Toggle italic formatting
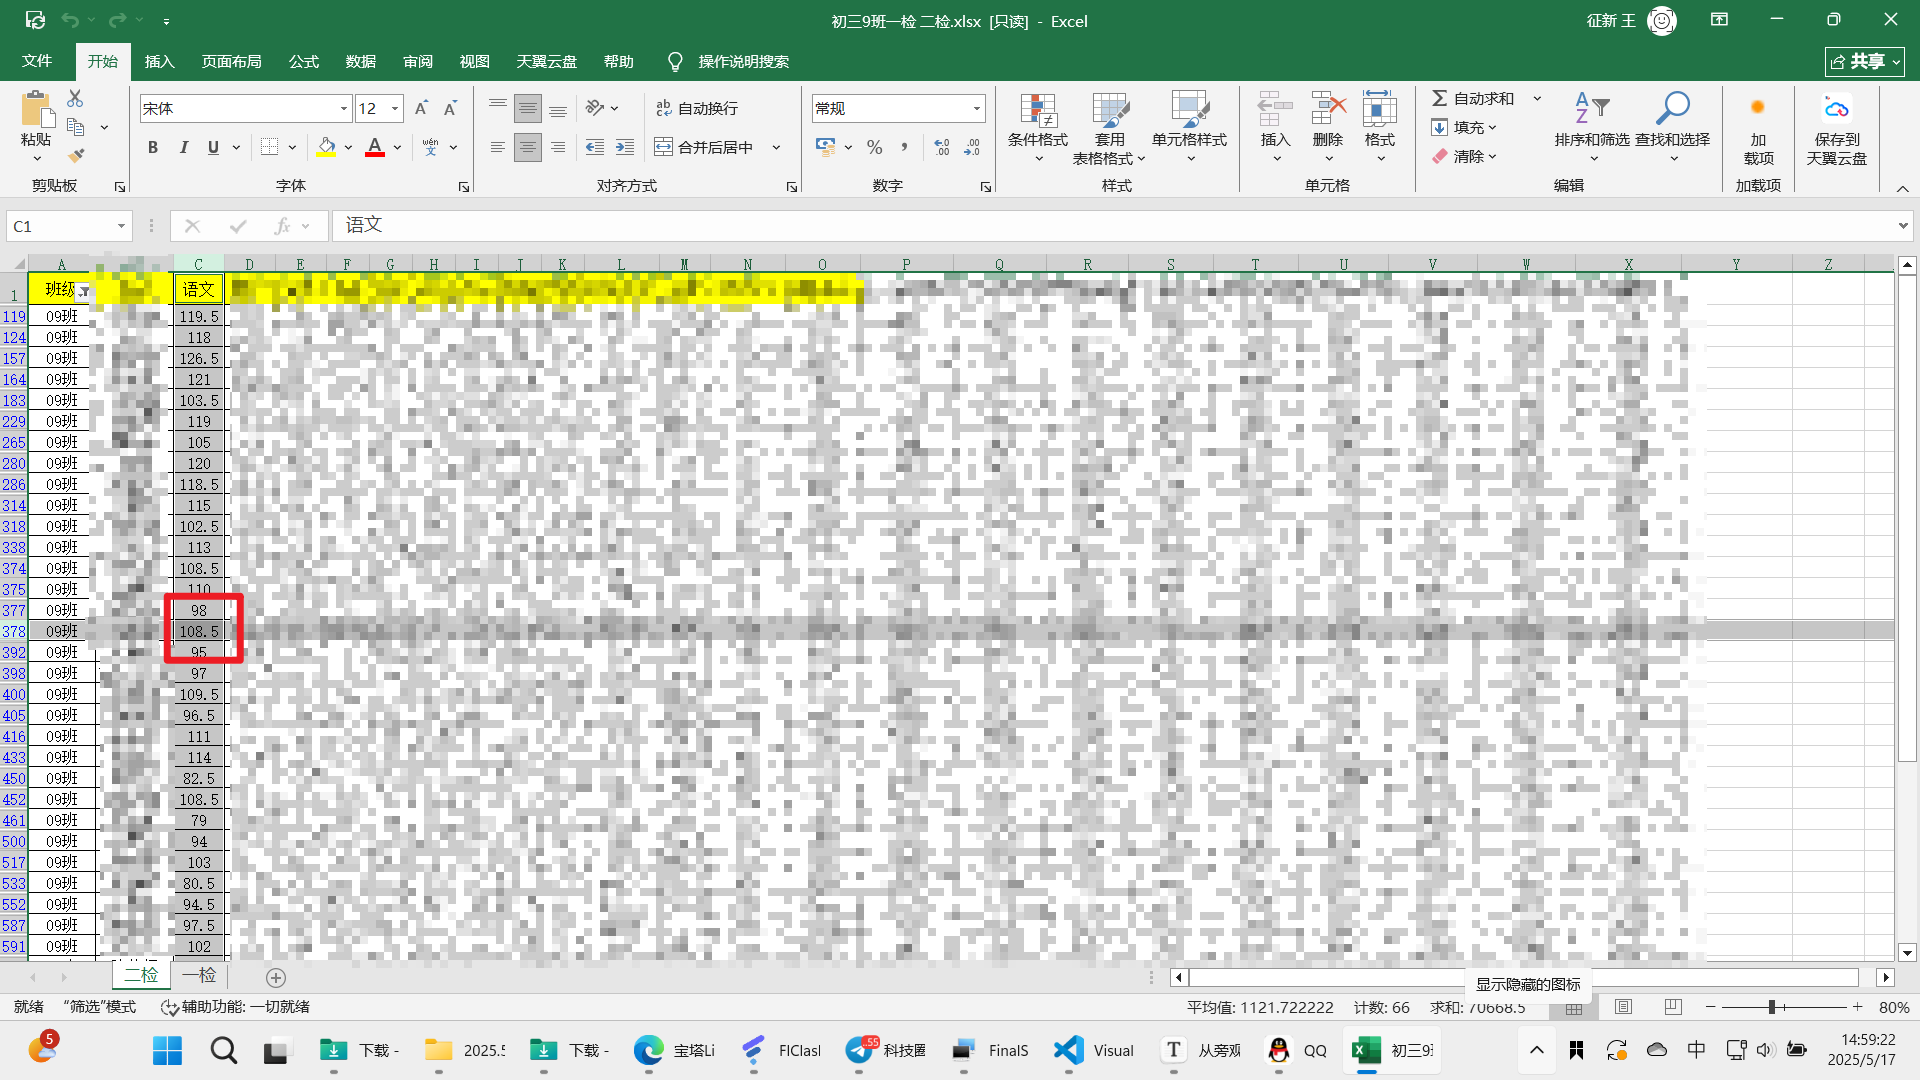Image resolution: width=1920 pixels, height=1080 pixels. pyautogui.click(x=183, y=147)
